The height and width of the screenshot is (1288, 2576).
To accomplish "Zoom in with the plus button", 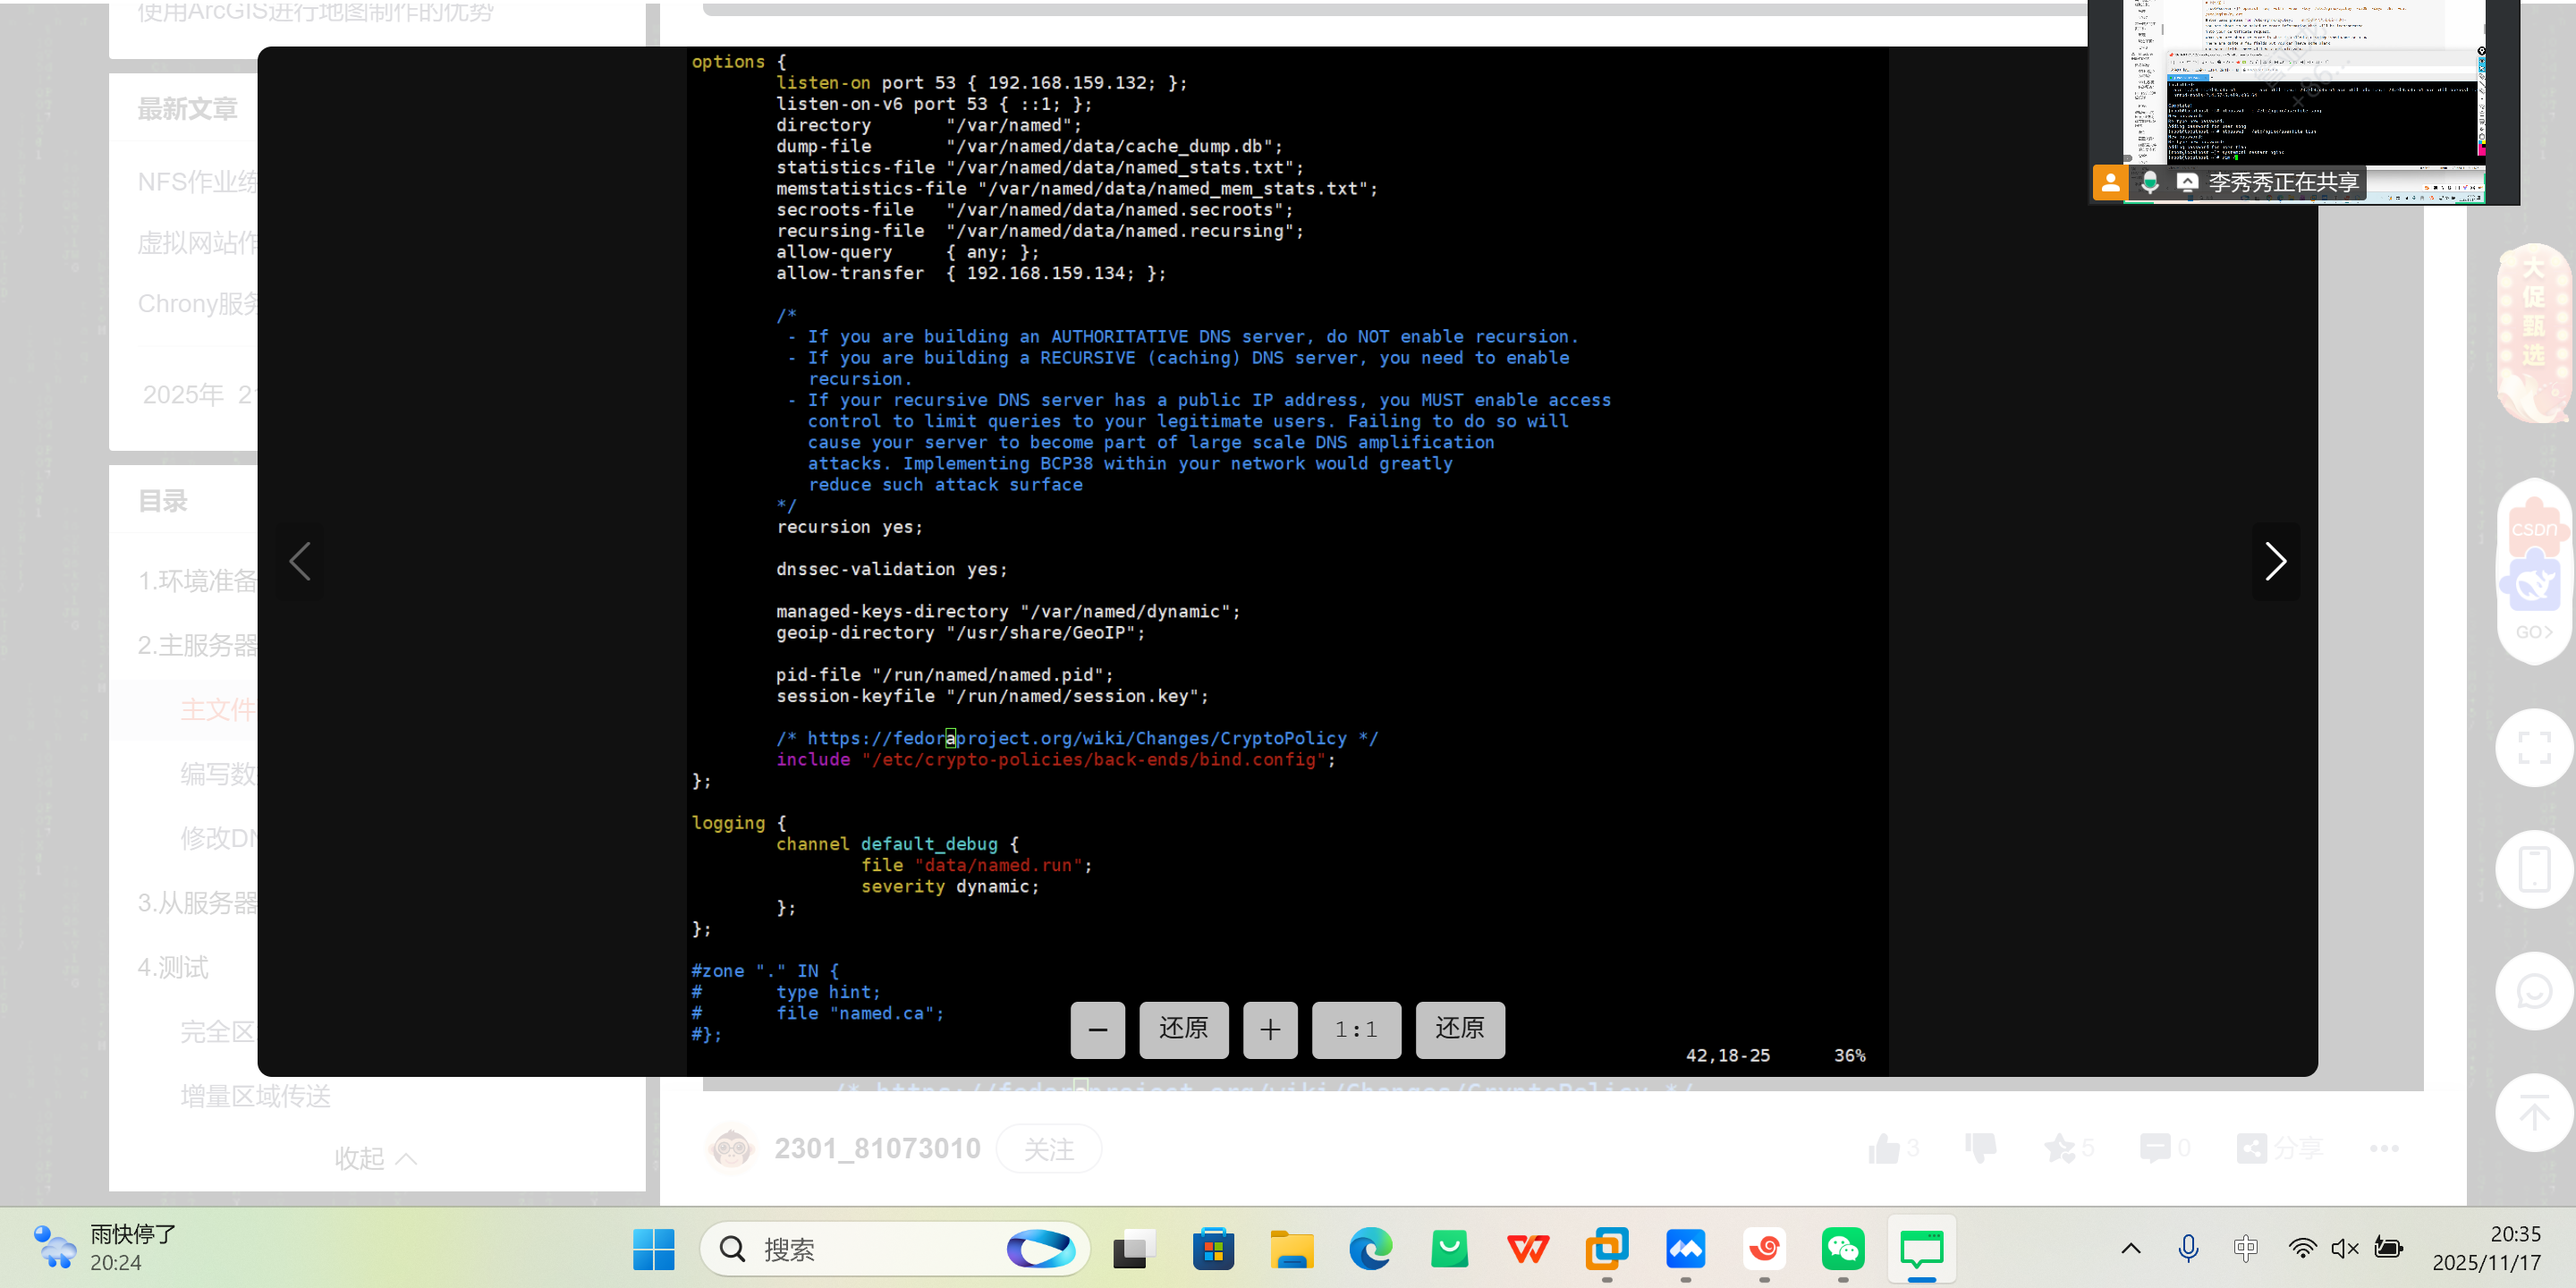I will pyautogui.click(x=1269, y=1029).
